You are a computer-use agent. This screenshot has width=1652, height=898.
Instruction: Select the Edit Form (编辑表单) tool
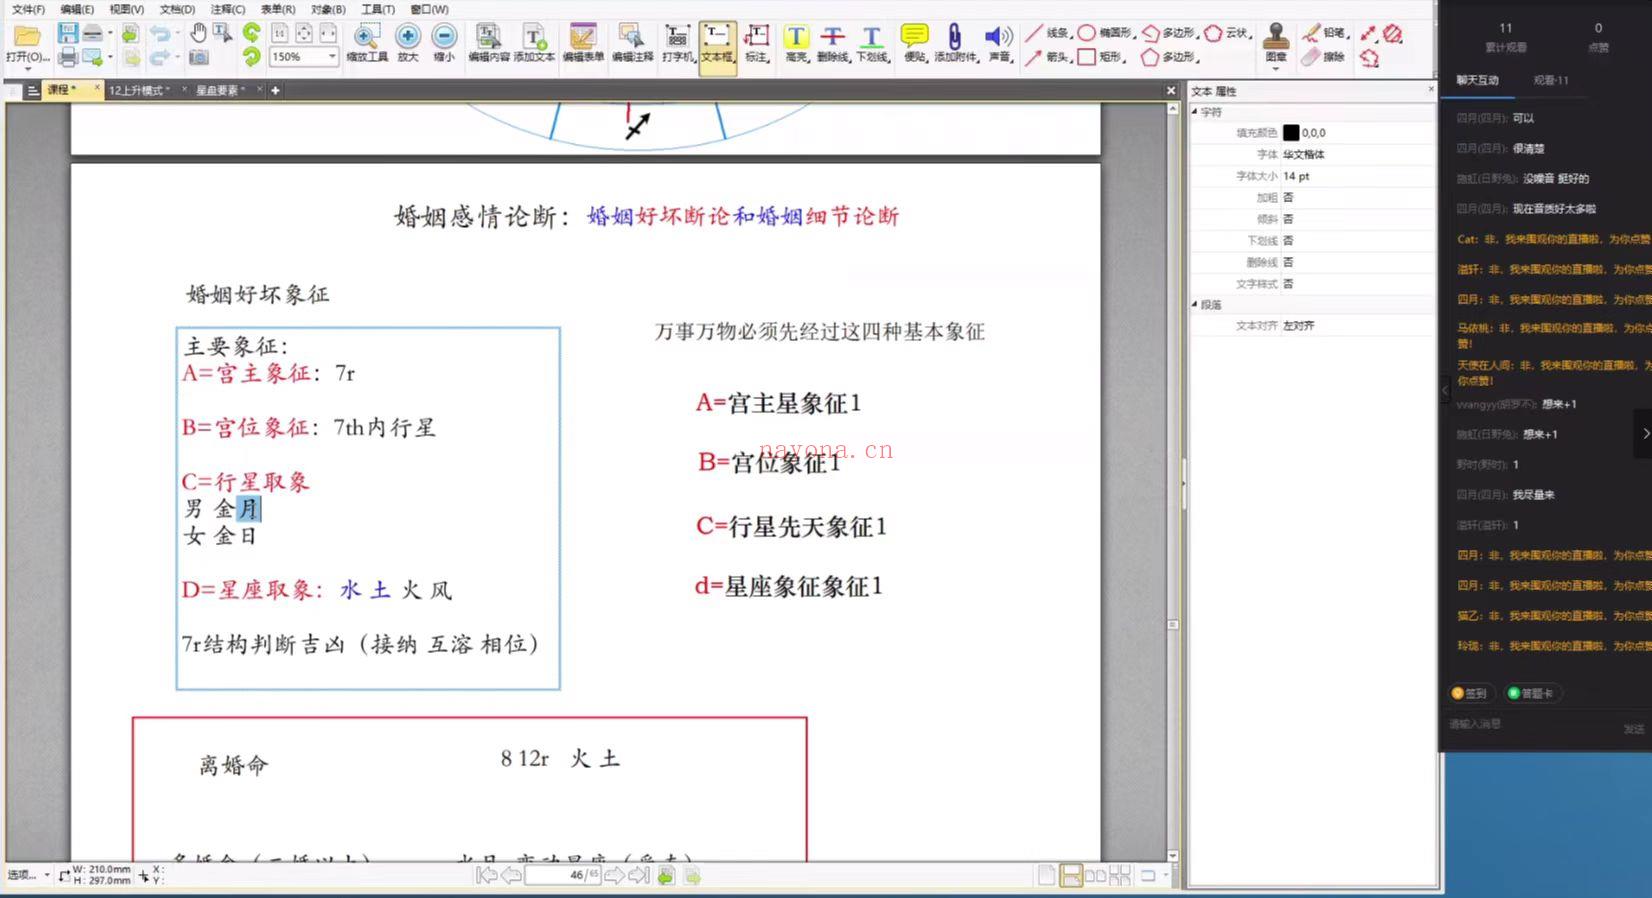tap(583, 43)
